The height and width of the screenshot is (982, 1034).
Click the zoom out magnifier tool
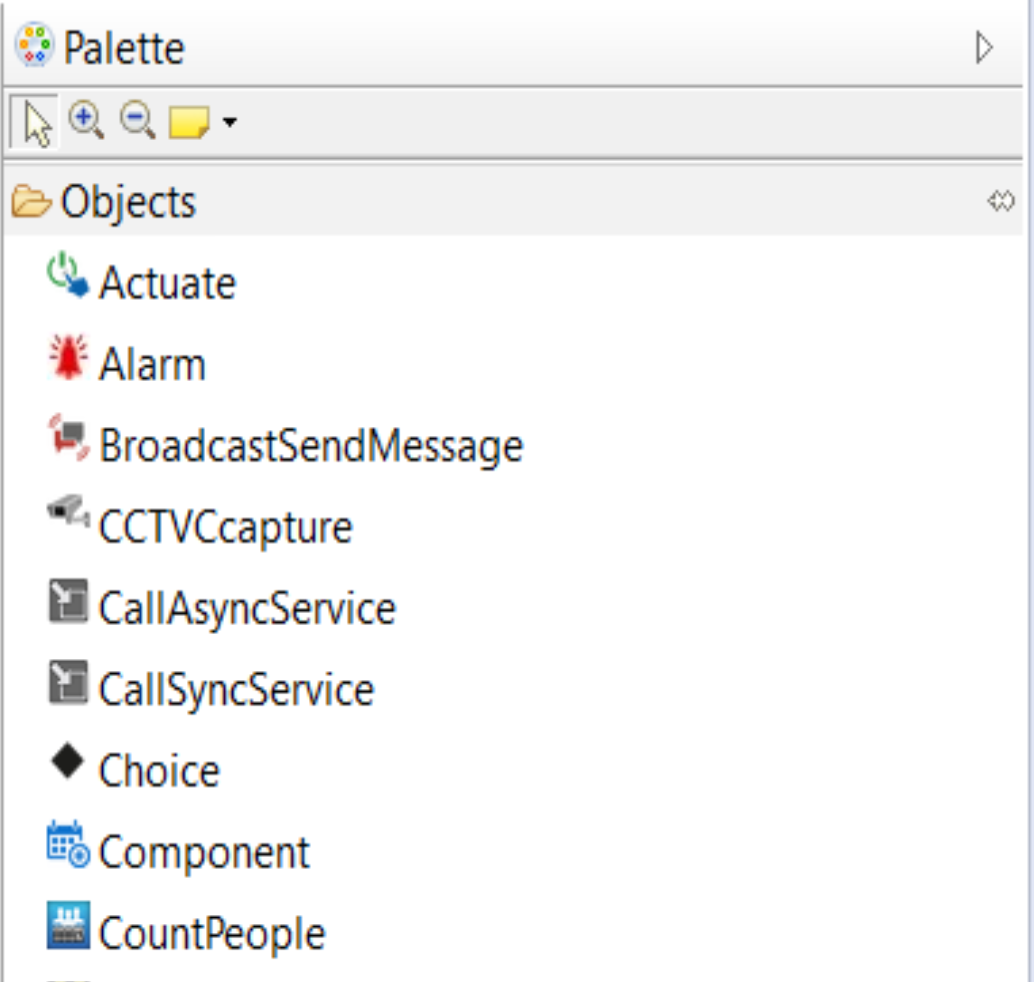coord(138,122)
